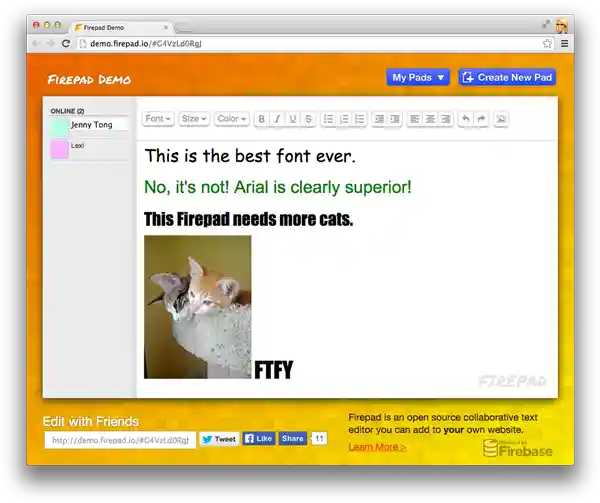The image size is (600, 503).
Task: Align text to the left
Action: tap(414, 119)
